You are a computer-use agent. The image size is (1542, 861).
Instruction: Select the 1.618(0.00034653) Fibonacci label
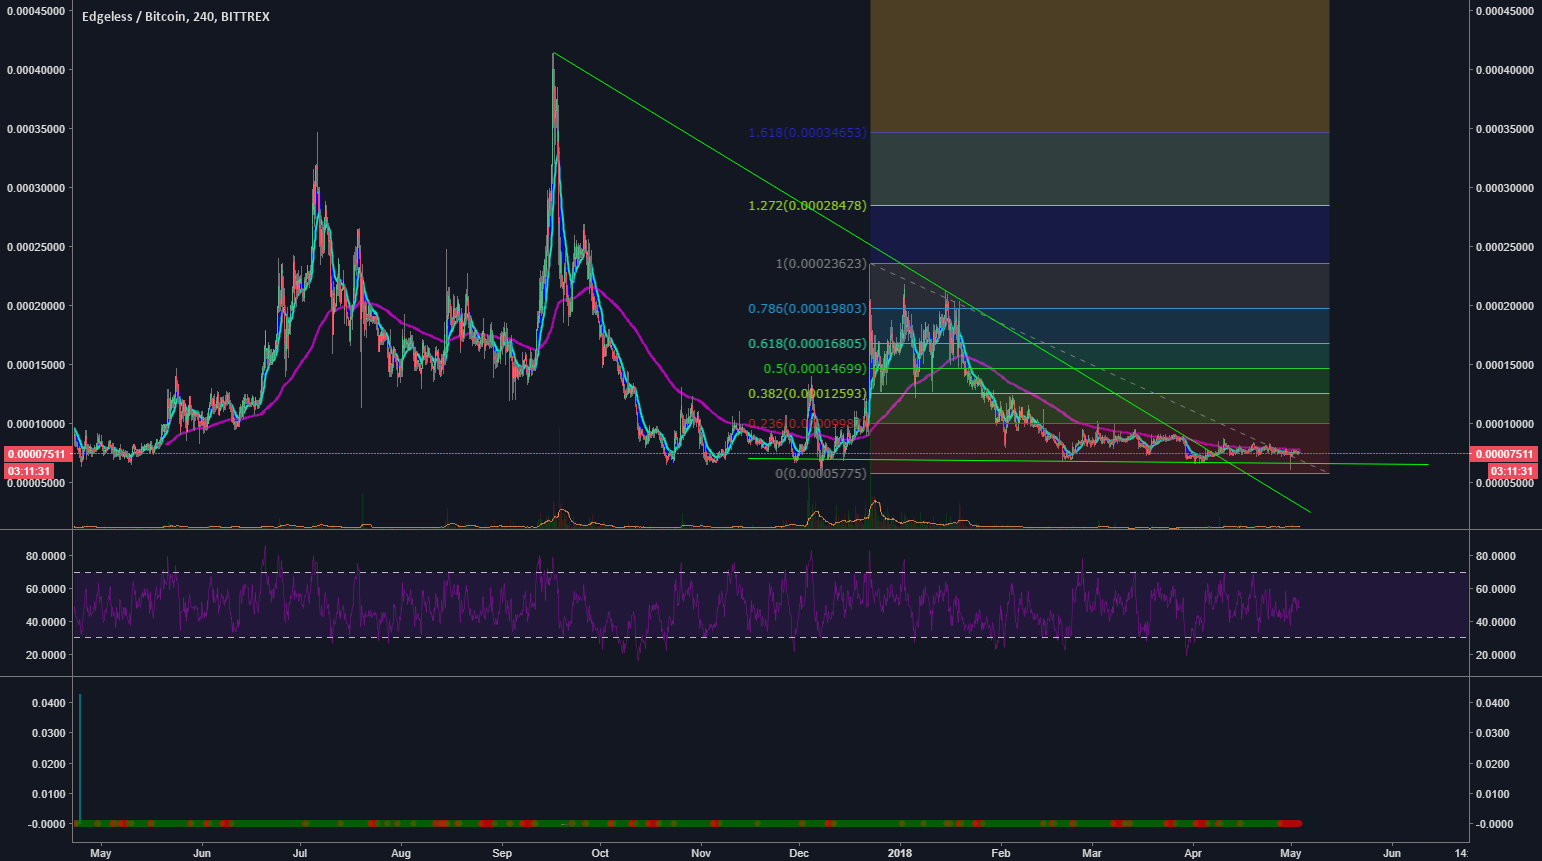807,133
